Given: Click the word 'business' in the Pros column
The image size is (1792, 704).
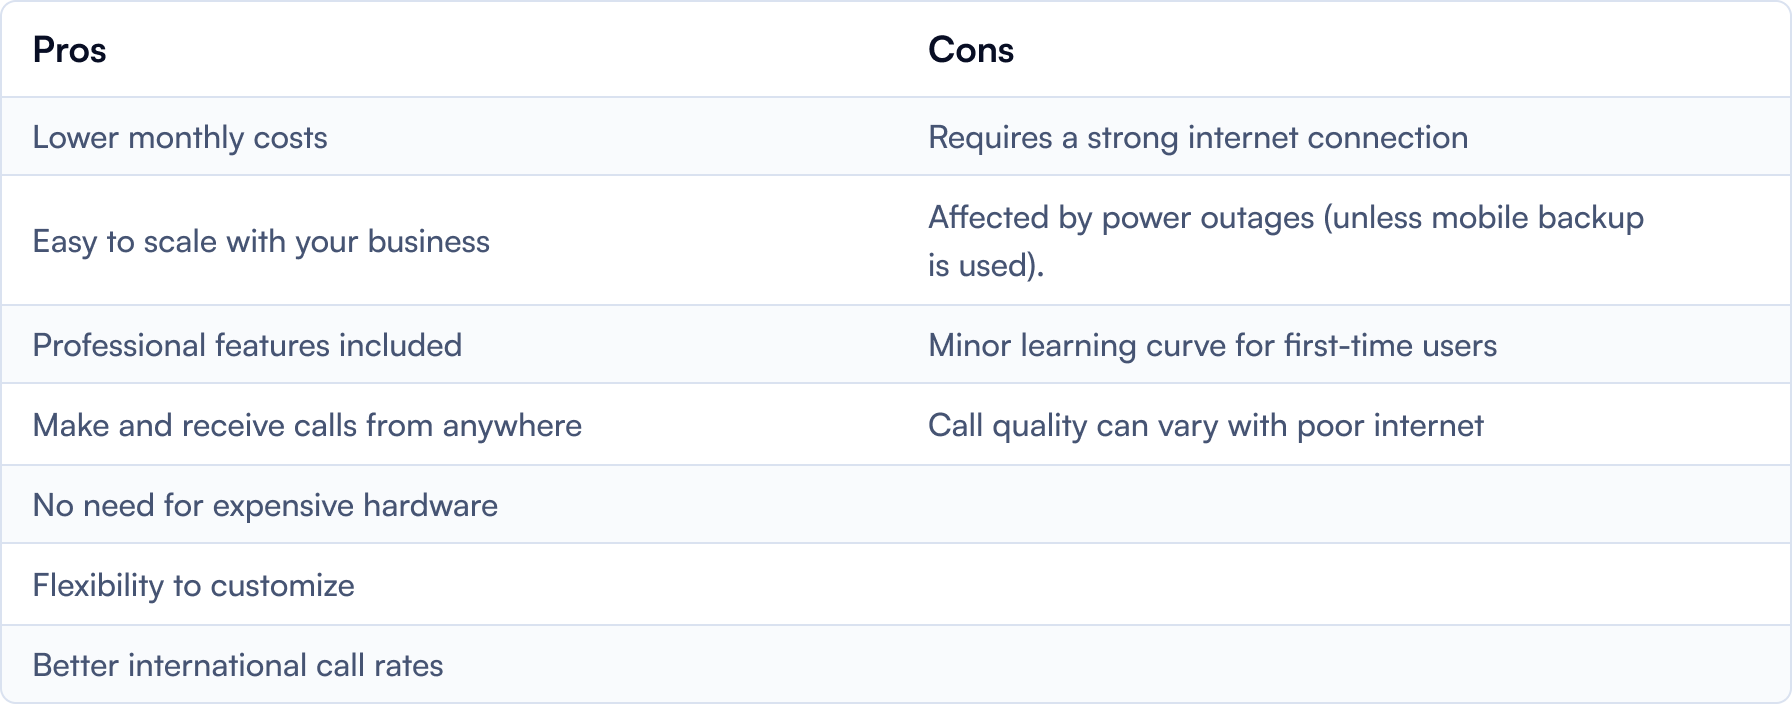Looking at the screenshot, I should pyautogui.click(x=429, y=241).
